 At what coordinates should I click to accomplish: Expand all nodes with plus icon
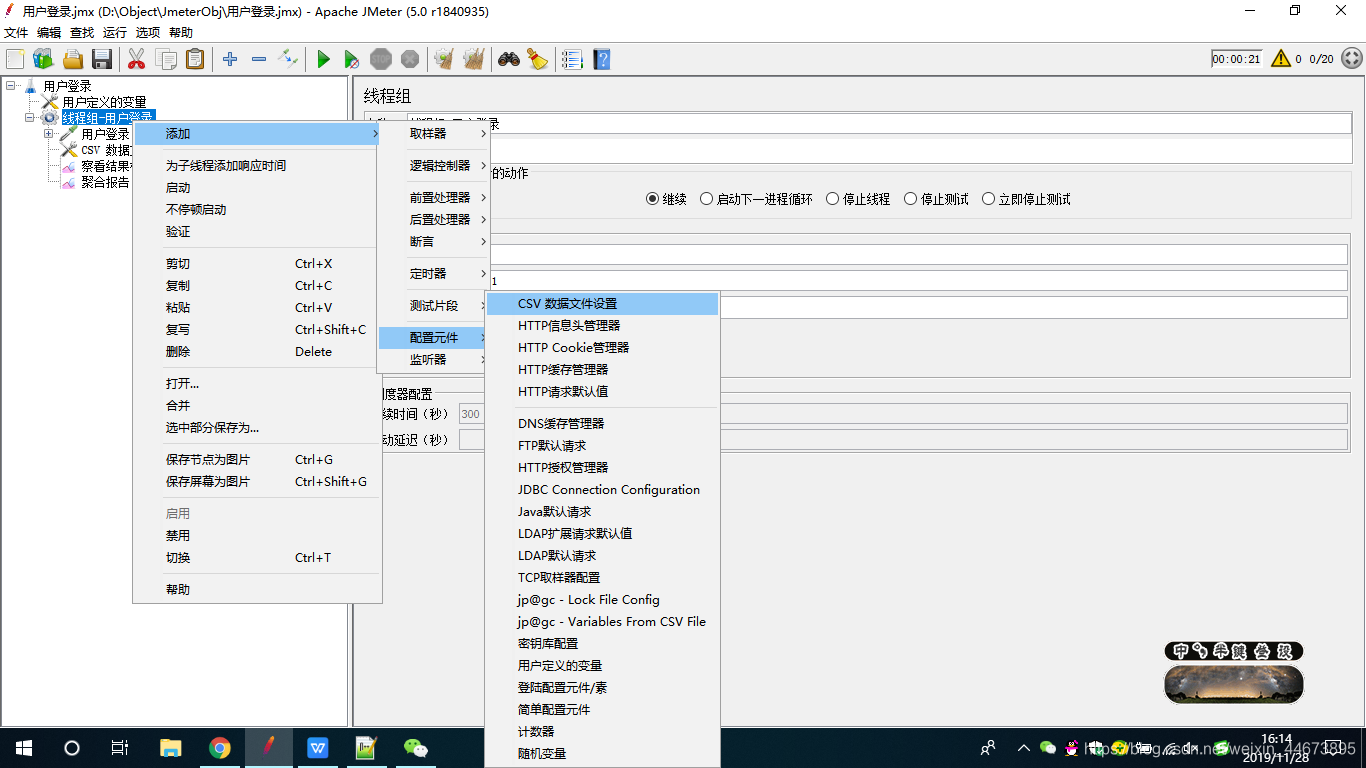coord(230,59)
